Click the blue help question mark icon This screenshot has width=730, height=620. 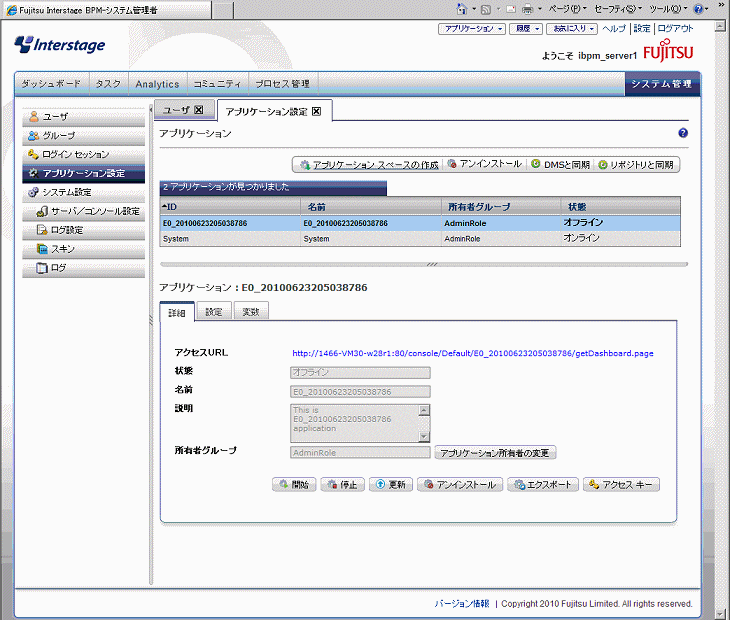pyautogui.click(x=683, y=133)
